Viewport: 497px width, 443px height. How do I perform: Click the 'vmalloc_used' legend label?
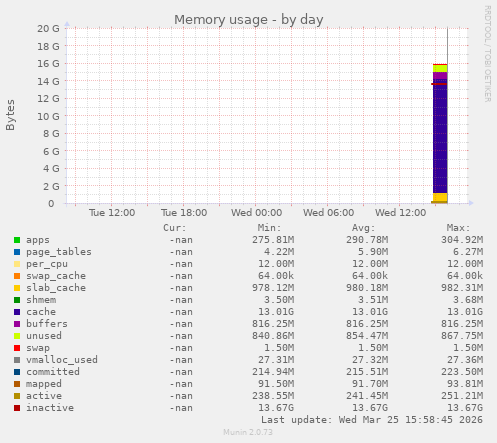tap(62, 360)
